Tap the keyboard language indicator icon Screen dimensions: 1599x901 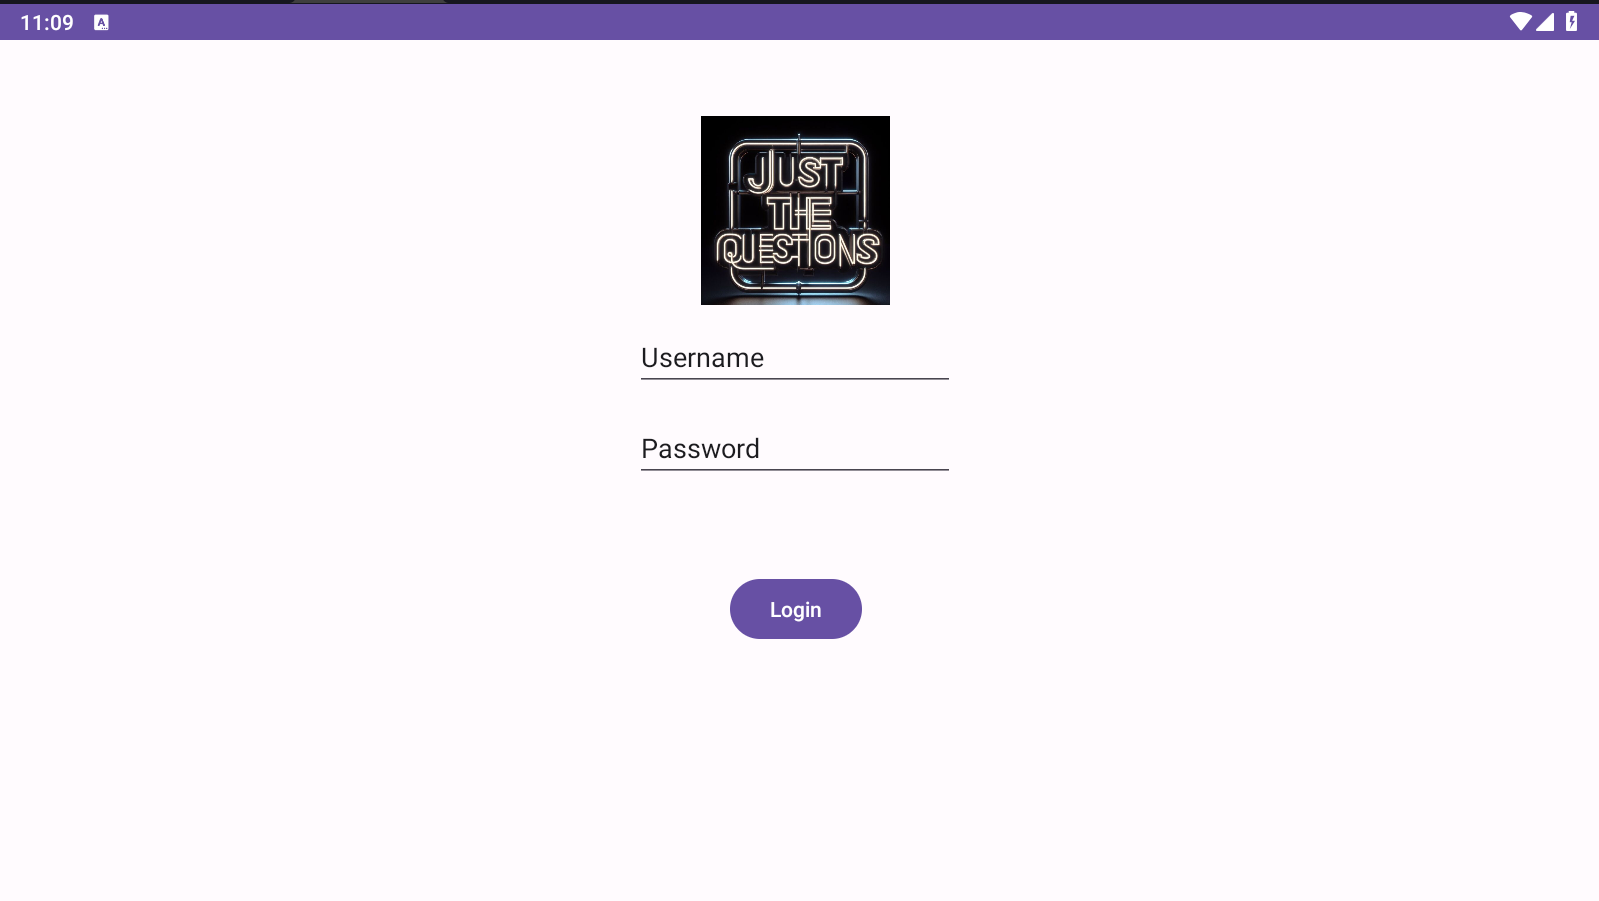coord(101,22)
